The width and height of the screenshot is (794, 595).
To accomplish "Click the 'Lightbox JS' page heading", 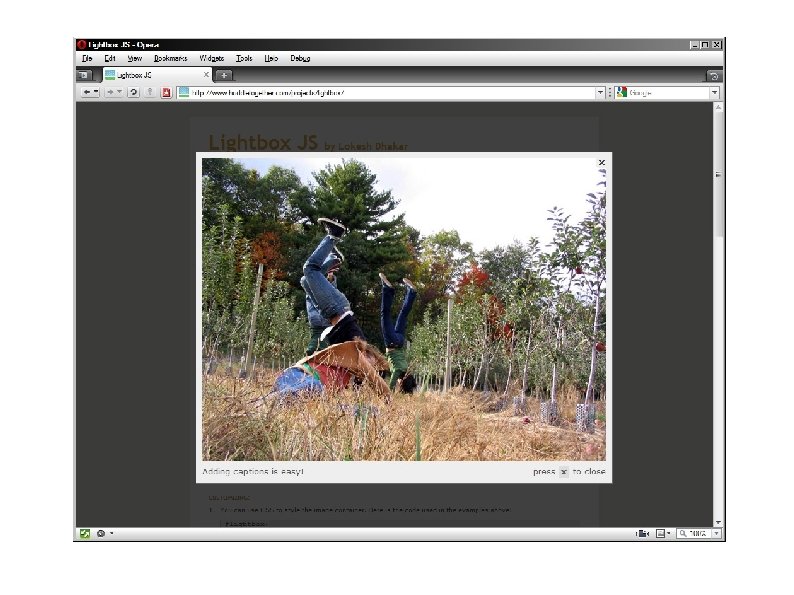I will coord(263,142).
